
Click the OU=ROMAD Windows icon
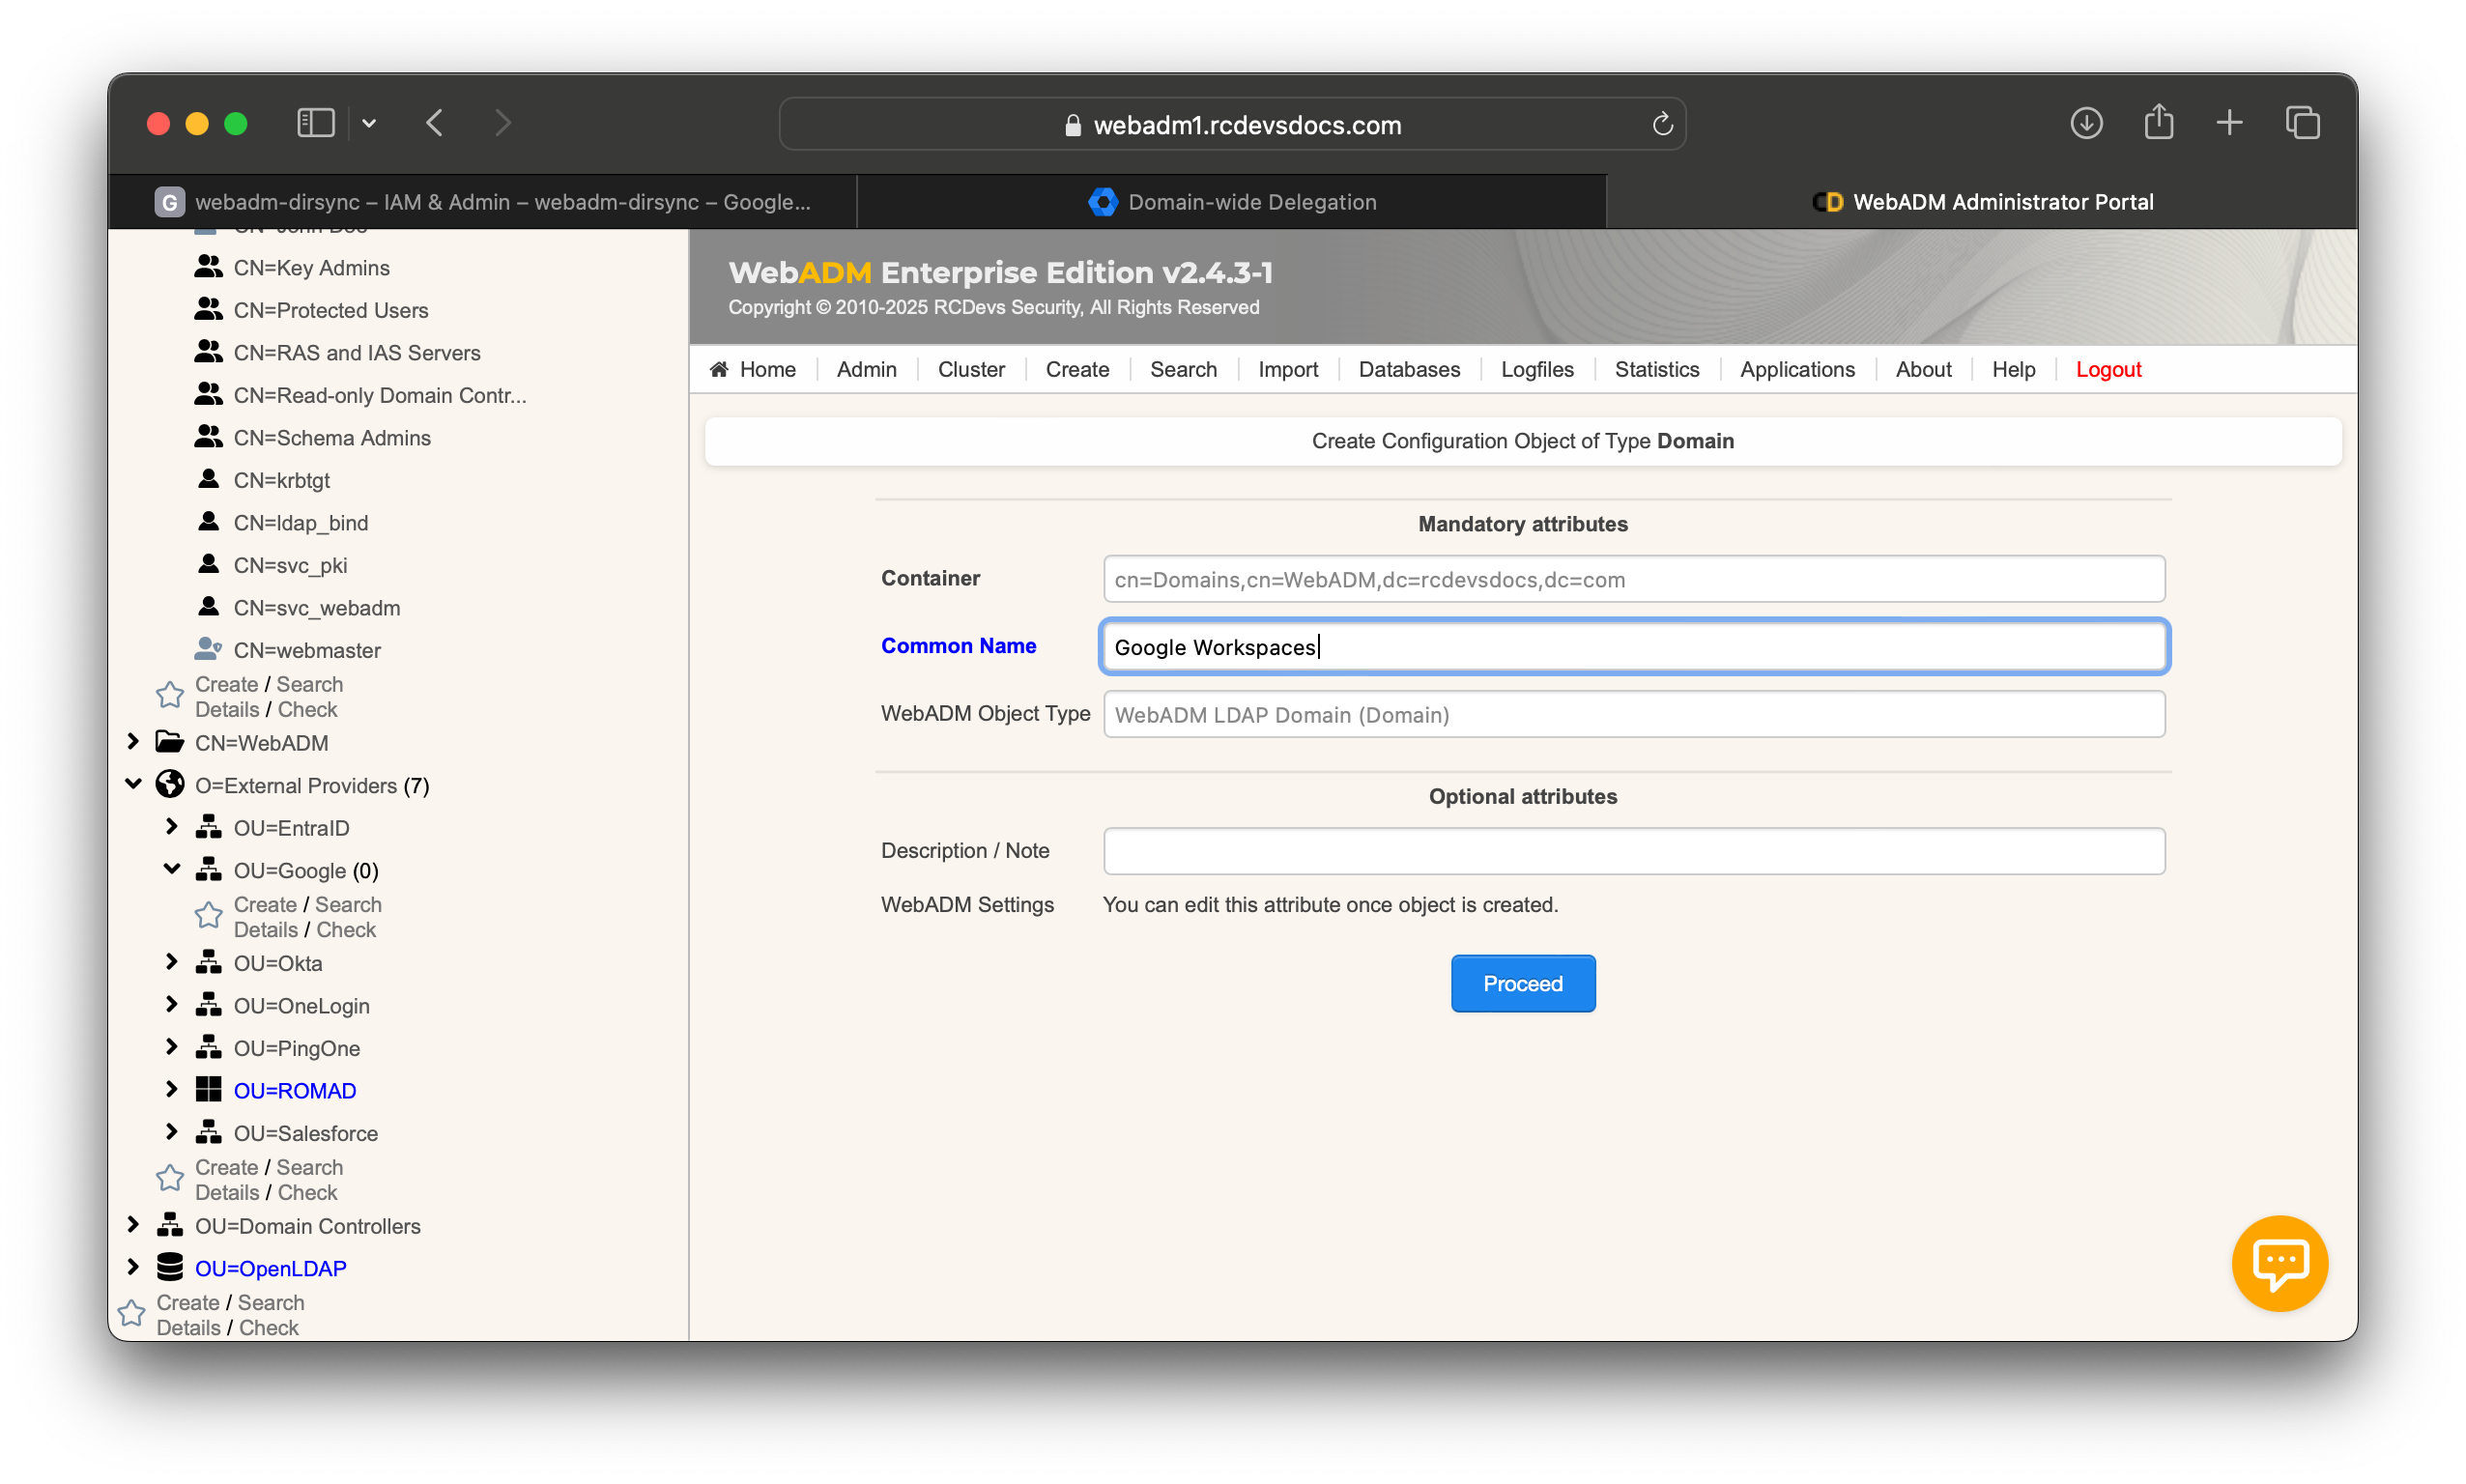point(208,1089)
